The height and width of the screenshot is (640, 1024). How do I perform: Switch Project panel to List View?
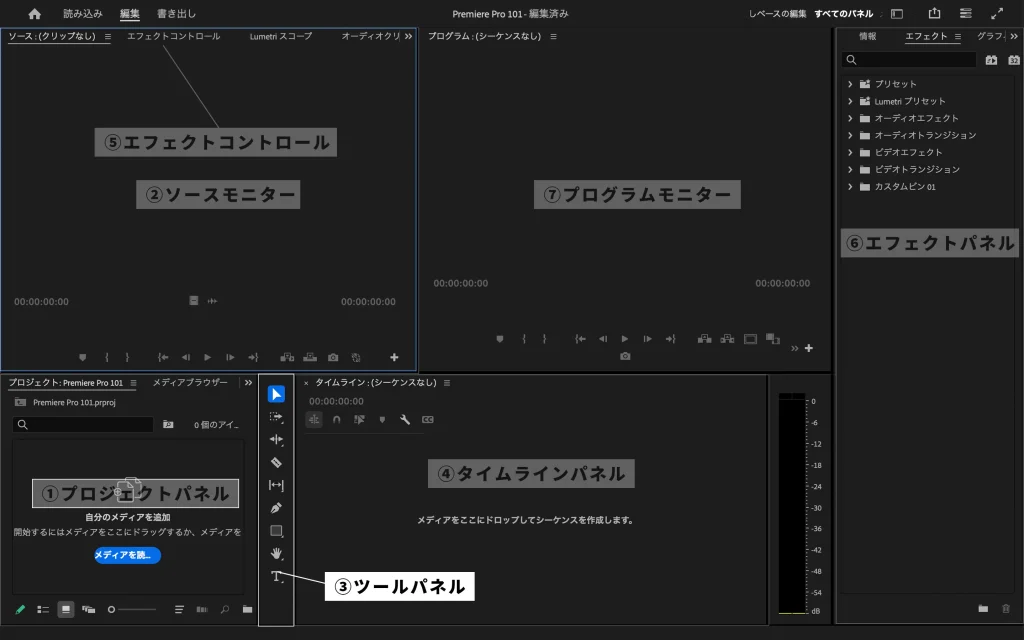(42, 608)
